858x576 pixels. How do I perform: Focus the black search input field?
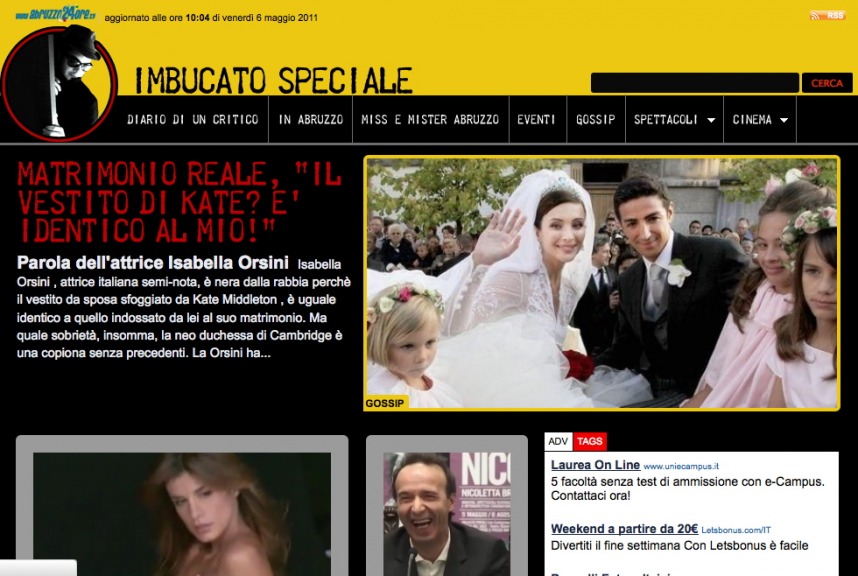point(694,83)
